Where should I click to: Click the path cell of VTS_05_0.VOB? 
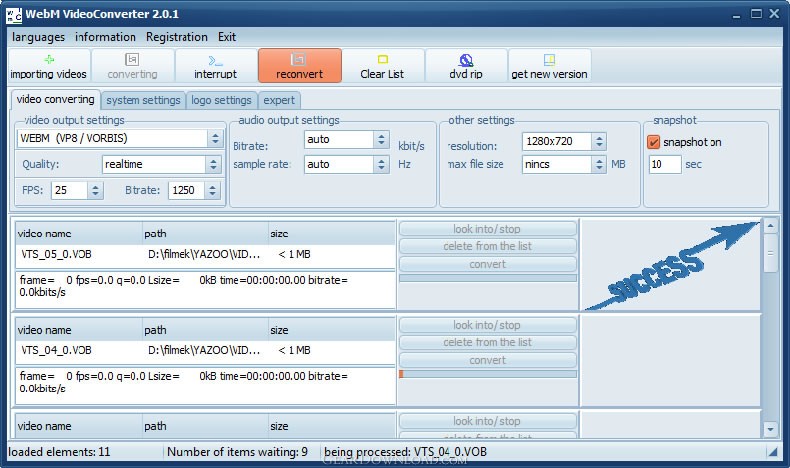pos(204,254)
